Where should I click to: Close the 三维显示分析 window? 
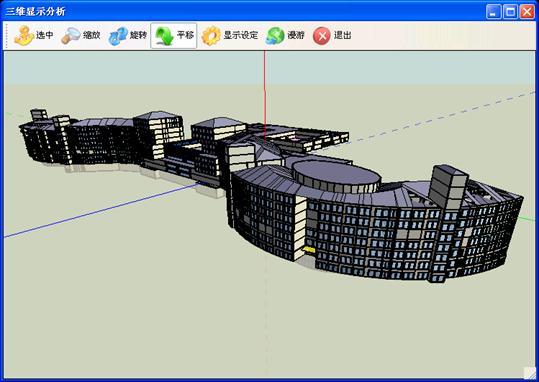tap(527, 12)
